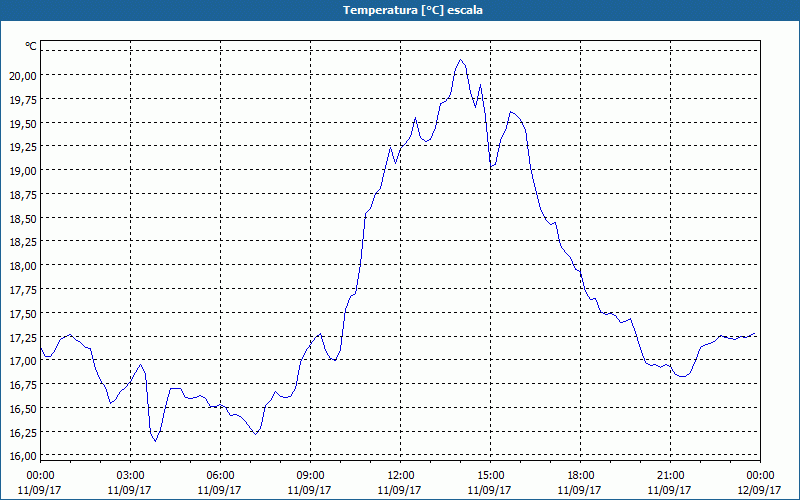Select the 19,00 y-axis value
Screen dimensions: 800x500
[23, 170]
